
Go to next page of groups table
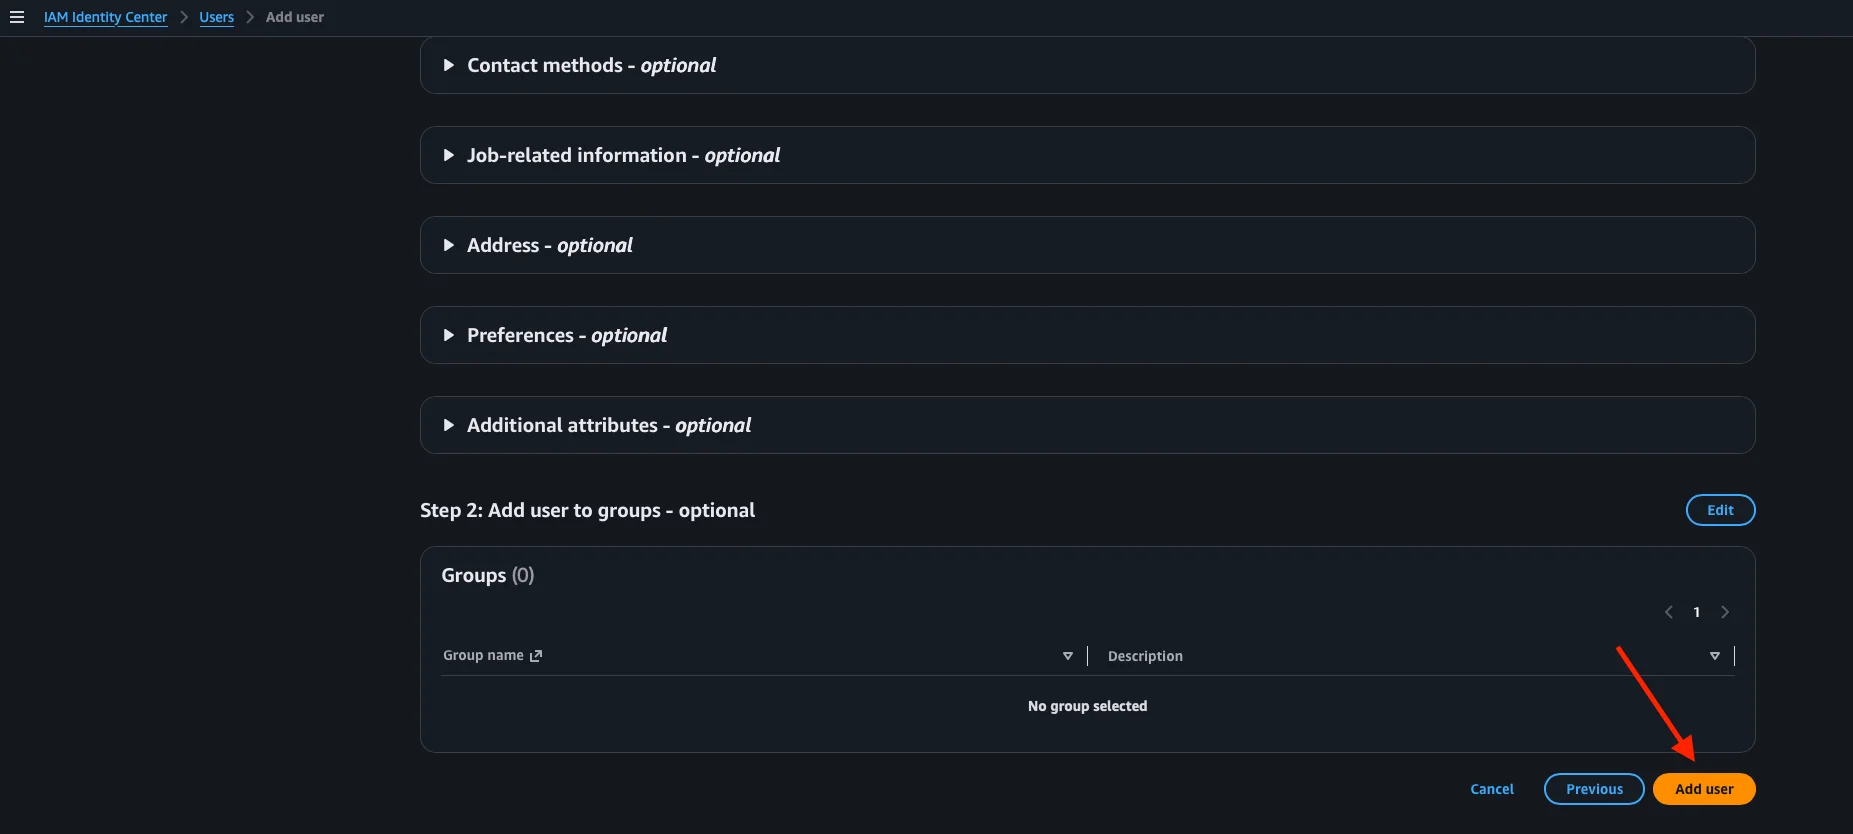(1725, 612)
